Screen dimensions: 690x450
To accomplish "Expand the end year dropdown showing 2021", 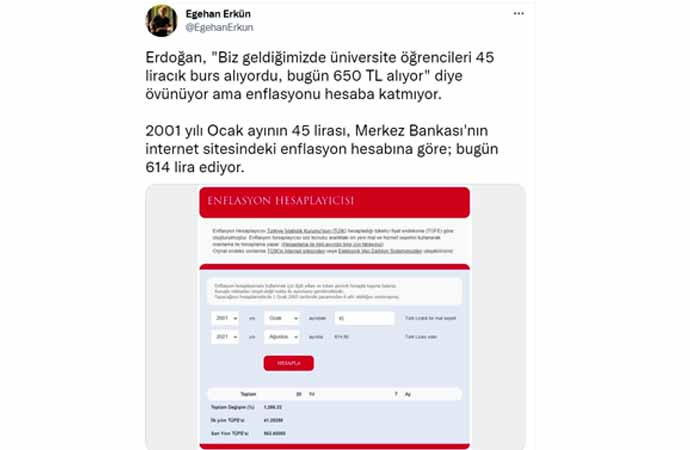I will click(x=225, y=337).
